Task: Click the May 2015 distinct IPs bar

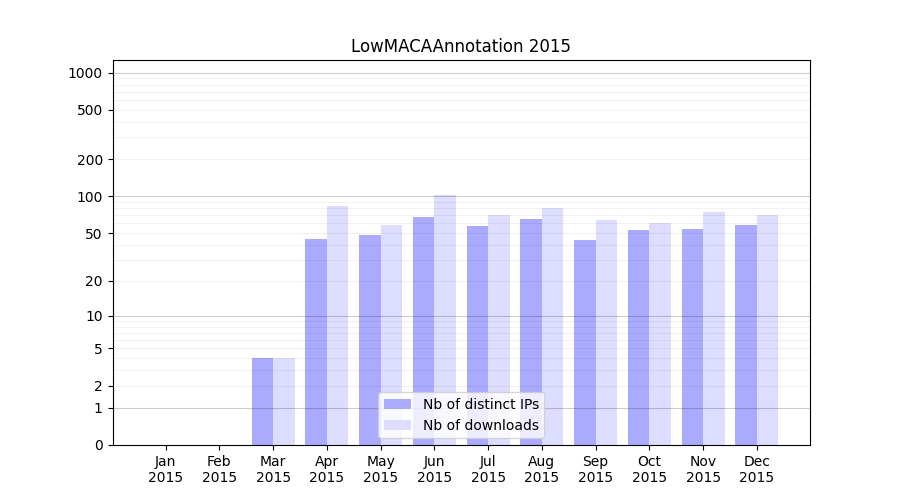Action: [x=370, y=340]
